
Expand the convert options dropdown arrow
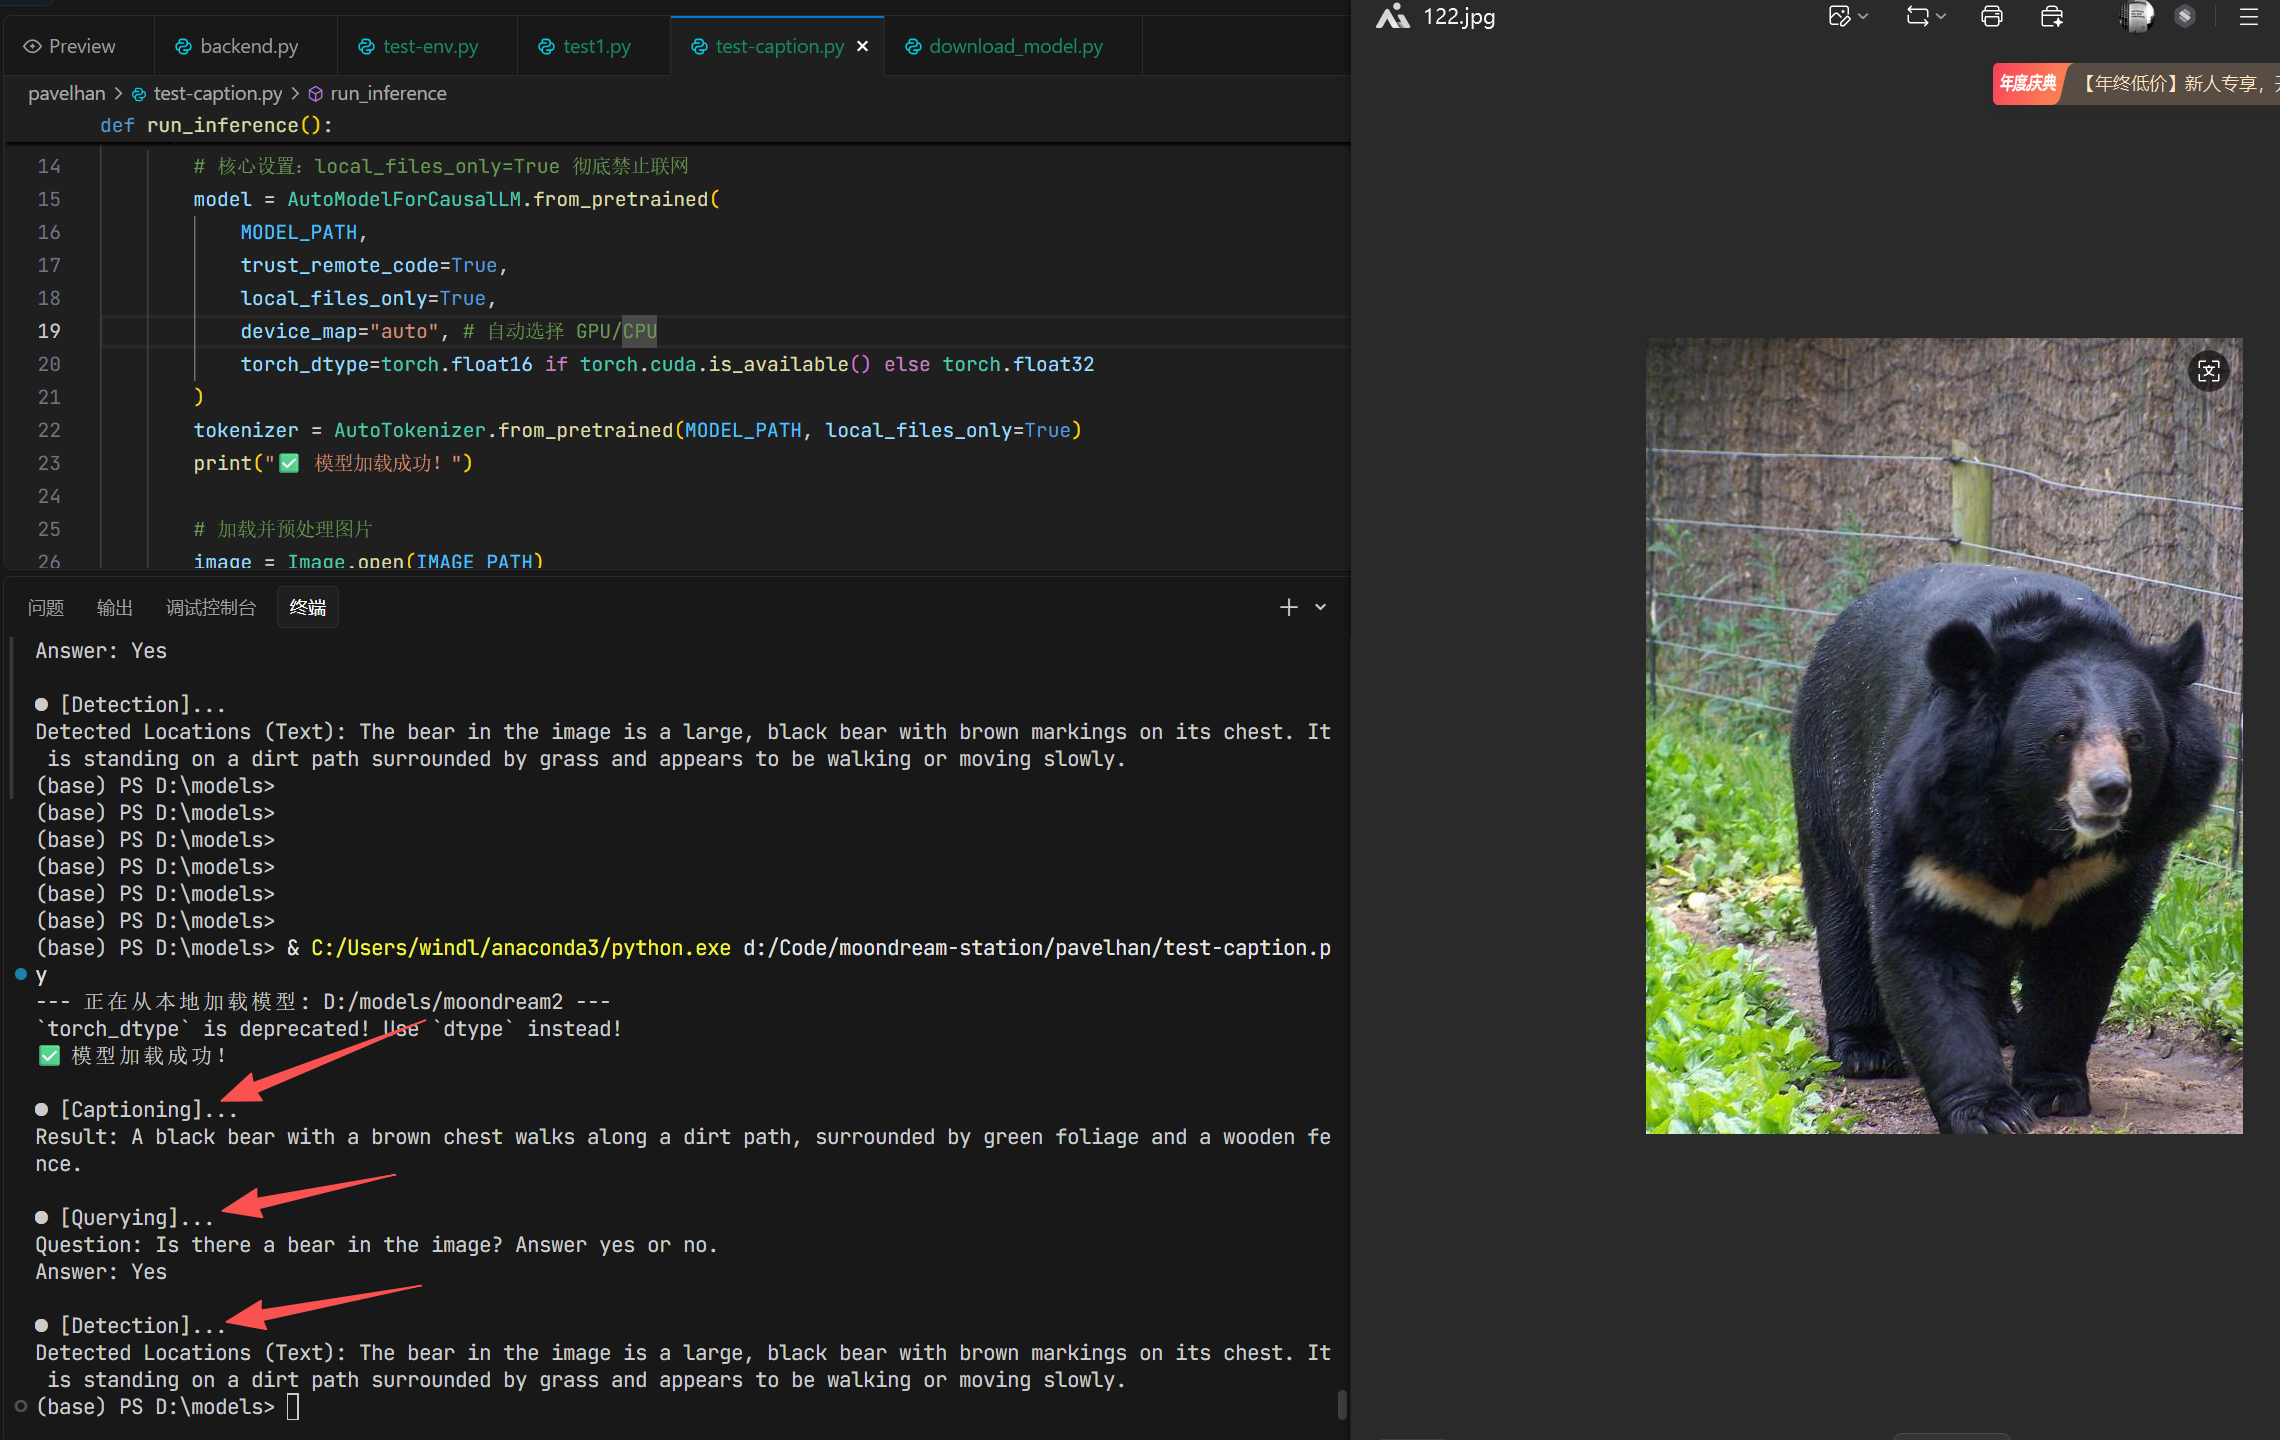[1941, 16]
